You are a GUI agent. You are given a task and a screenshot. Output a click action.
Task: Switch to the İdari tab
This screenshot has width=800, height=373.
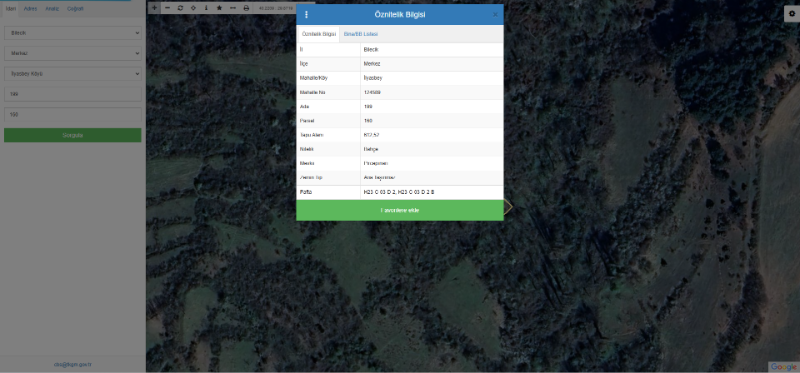(11, 9)
